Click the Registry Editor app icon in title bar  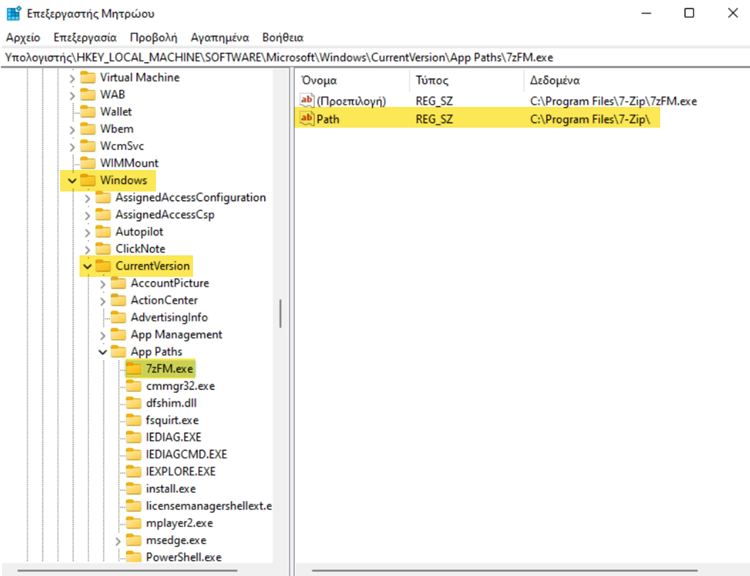pyautogui.click(x=13, y=13)
